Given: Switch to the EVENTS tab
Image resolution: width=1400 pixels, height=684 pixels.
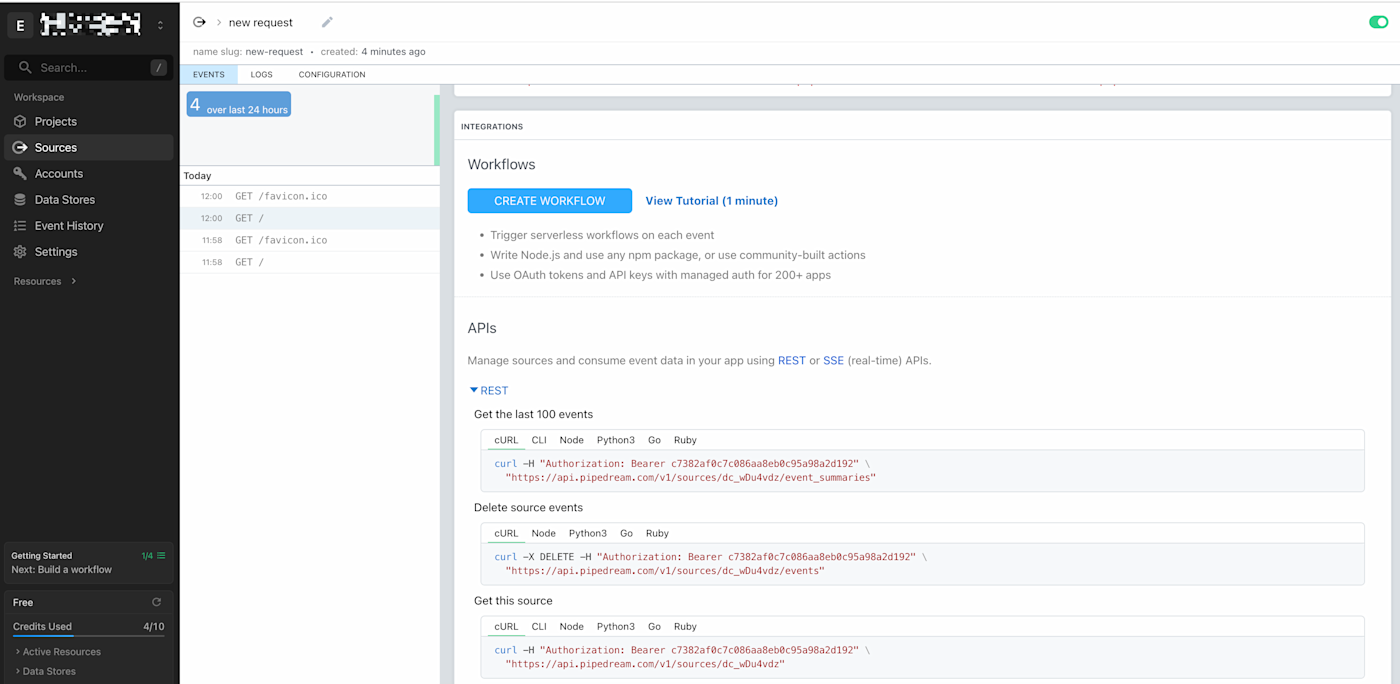Looking at the screenshot, I should pos(209,74).
